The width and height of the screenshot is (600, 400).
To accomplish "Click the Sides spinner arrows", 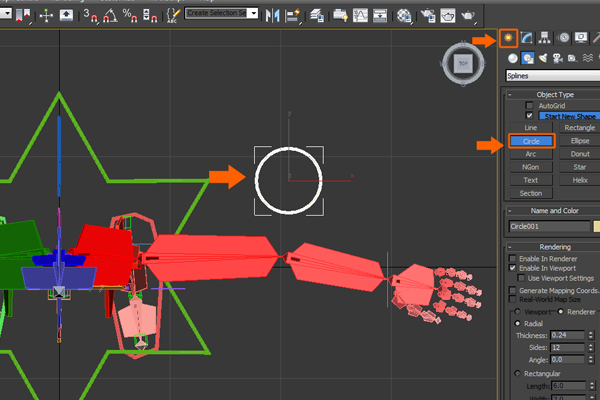I will (591, 348).
